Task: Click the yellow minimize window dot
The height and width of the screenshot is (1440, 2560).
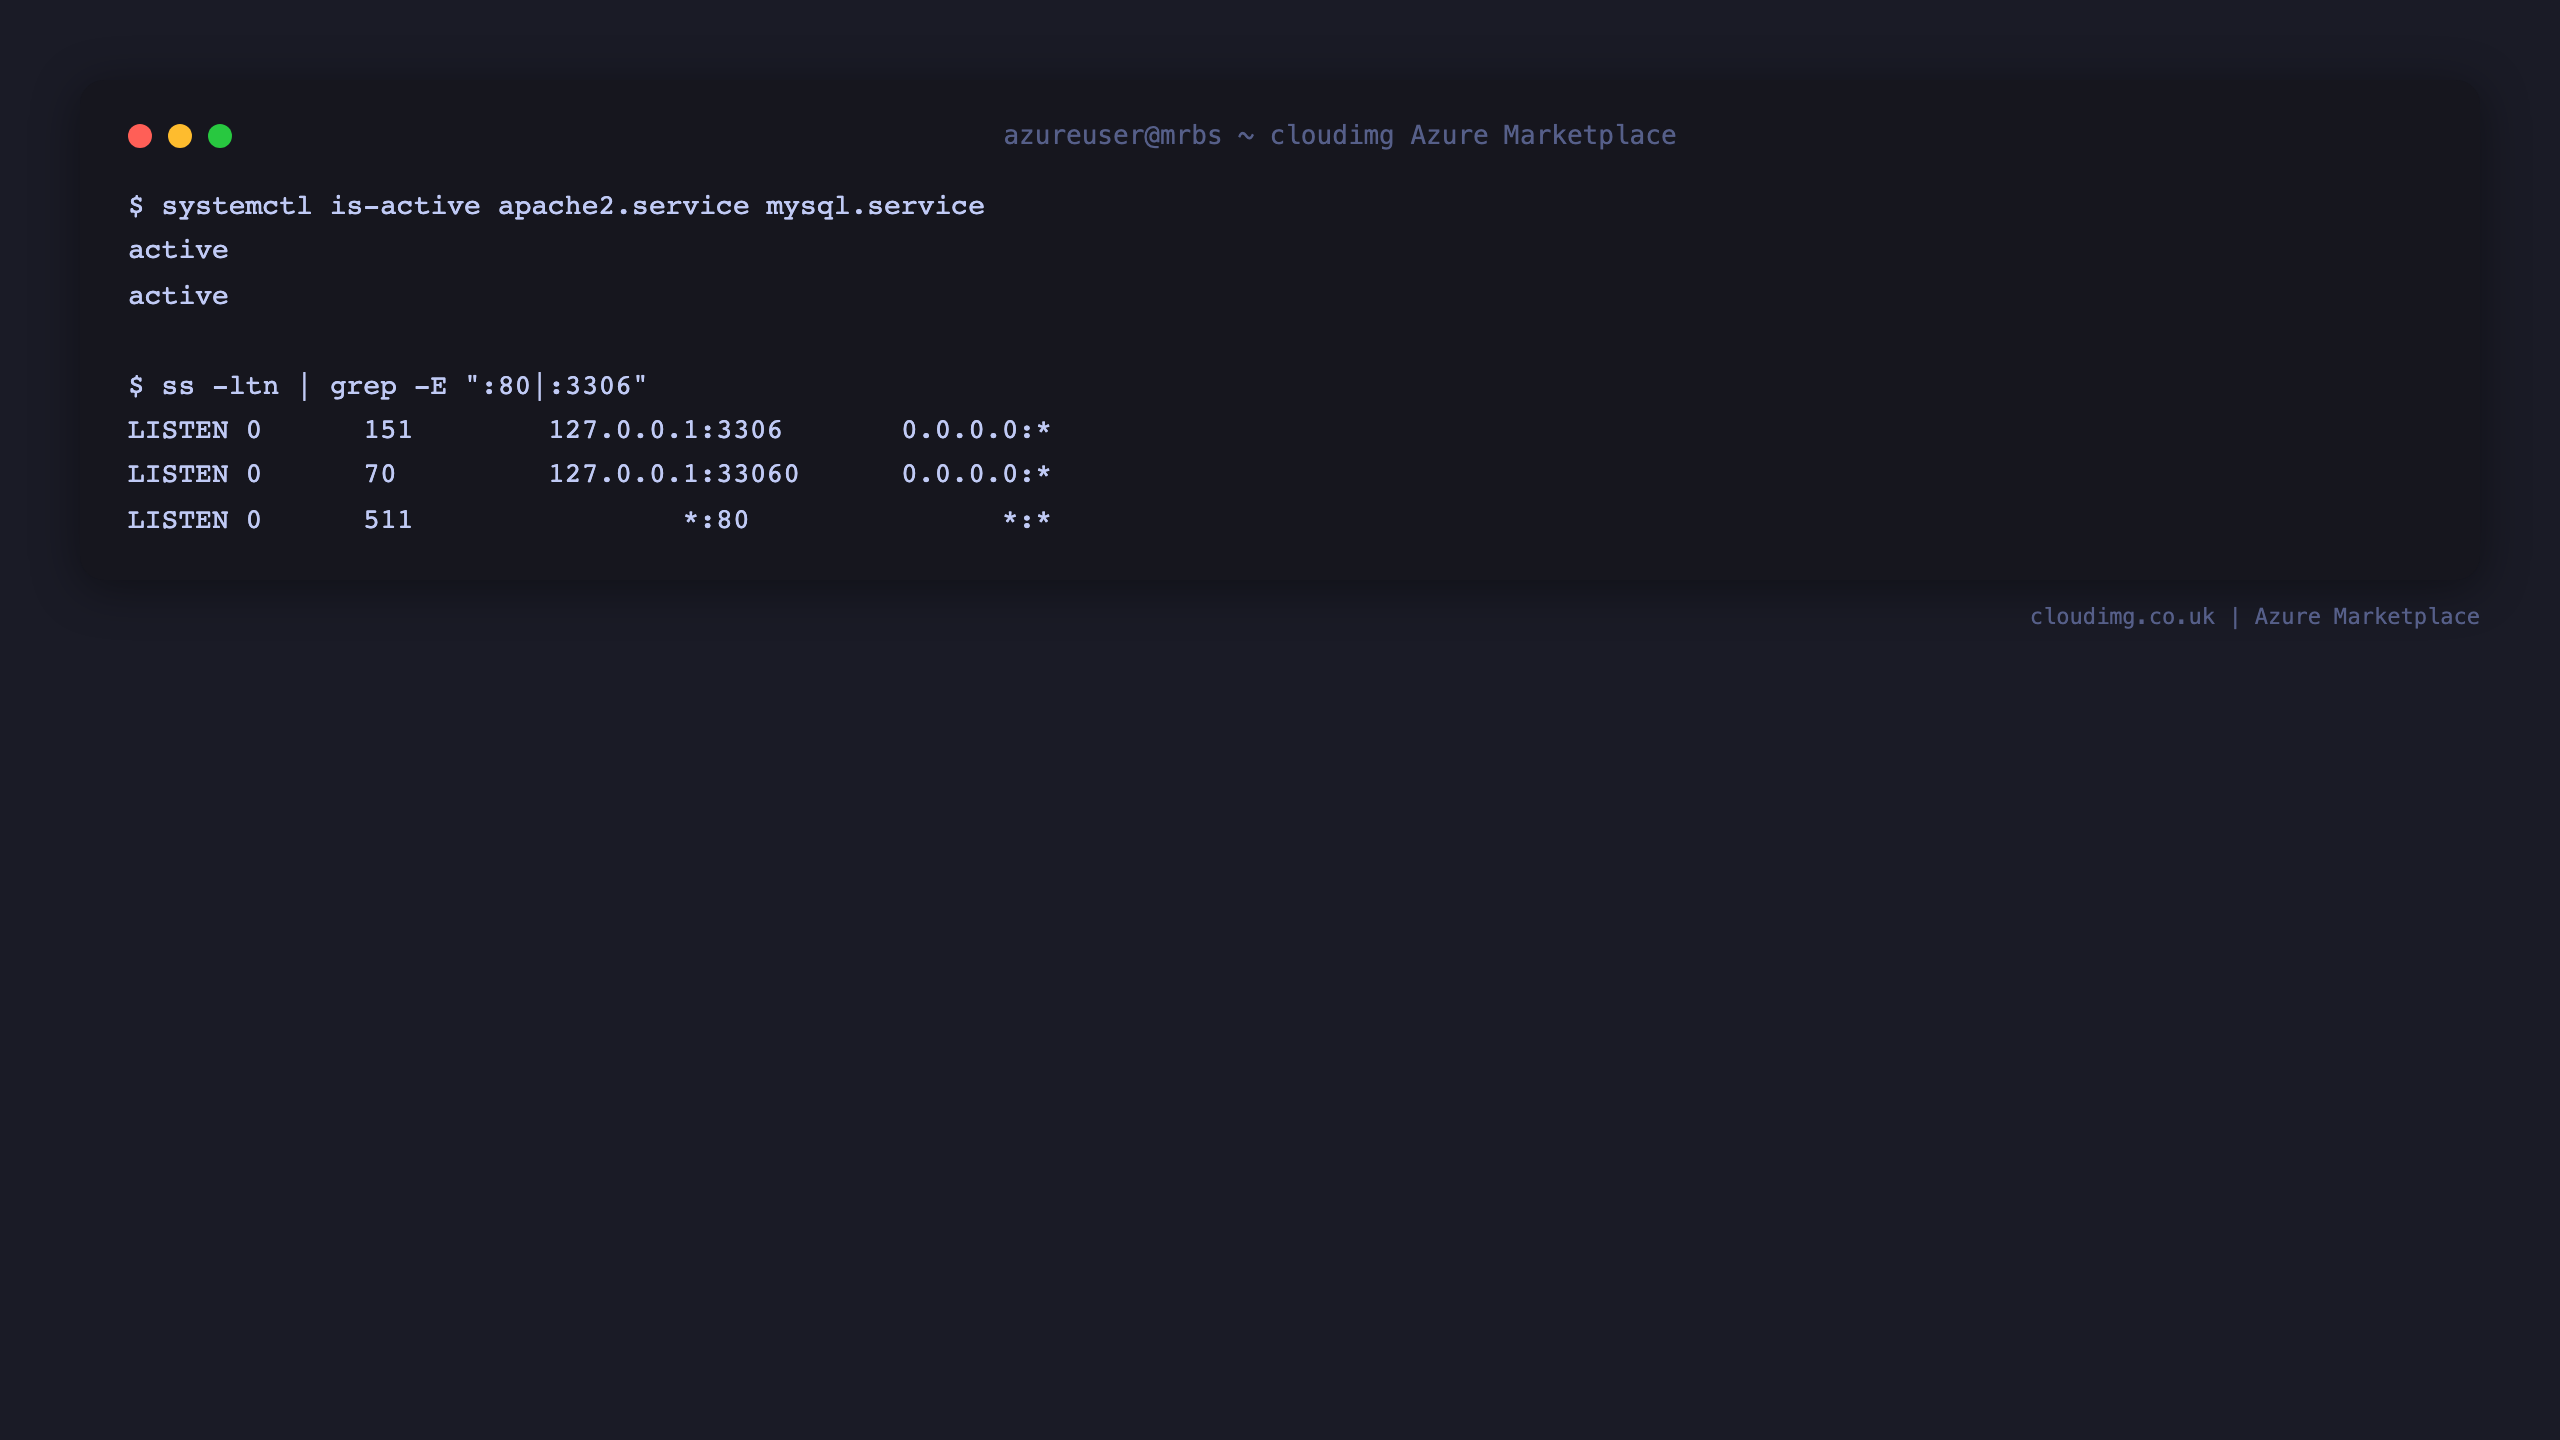Action: click(x=180, y=136)
